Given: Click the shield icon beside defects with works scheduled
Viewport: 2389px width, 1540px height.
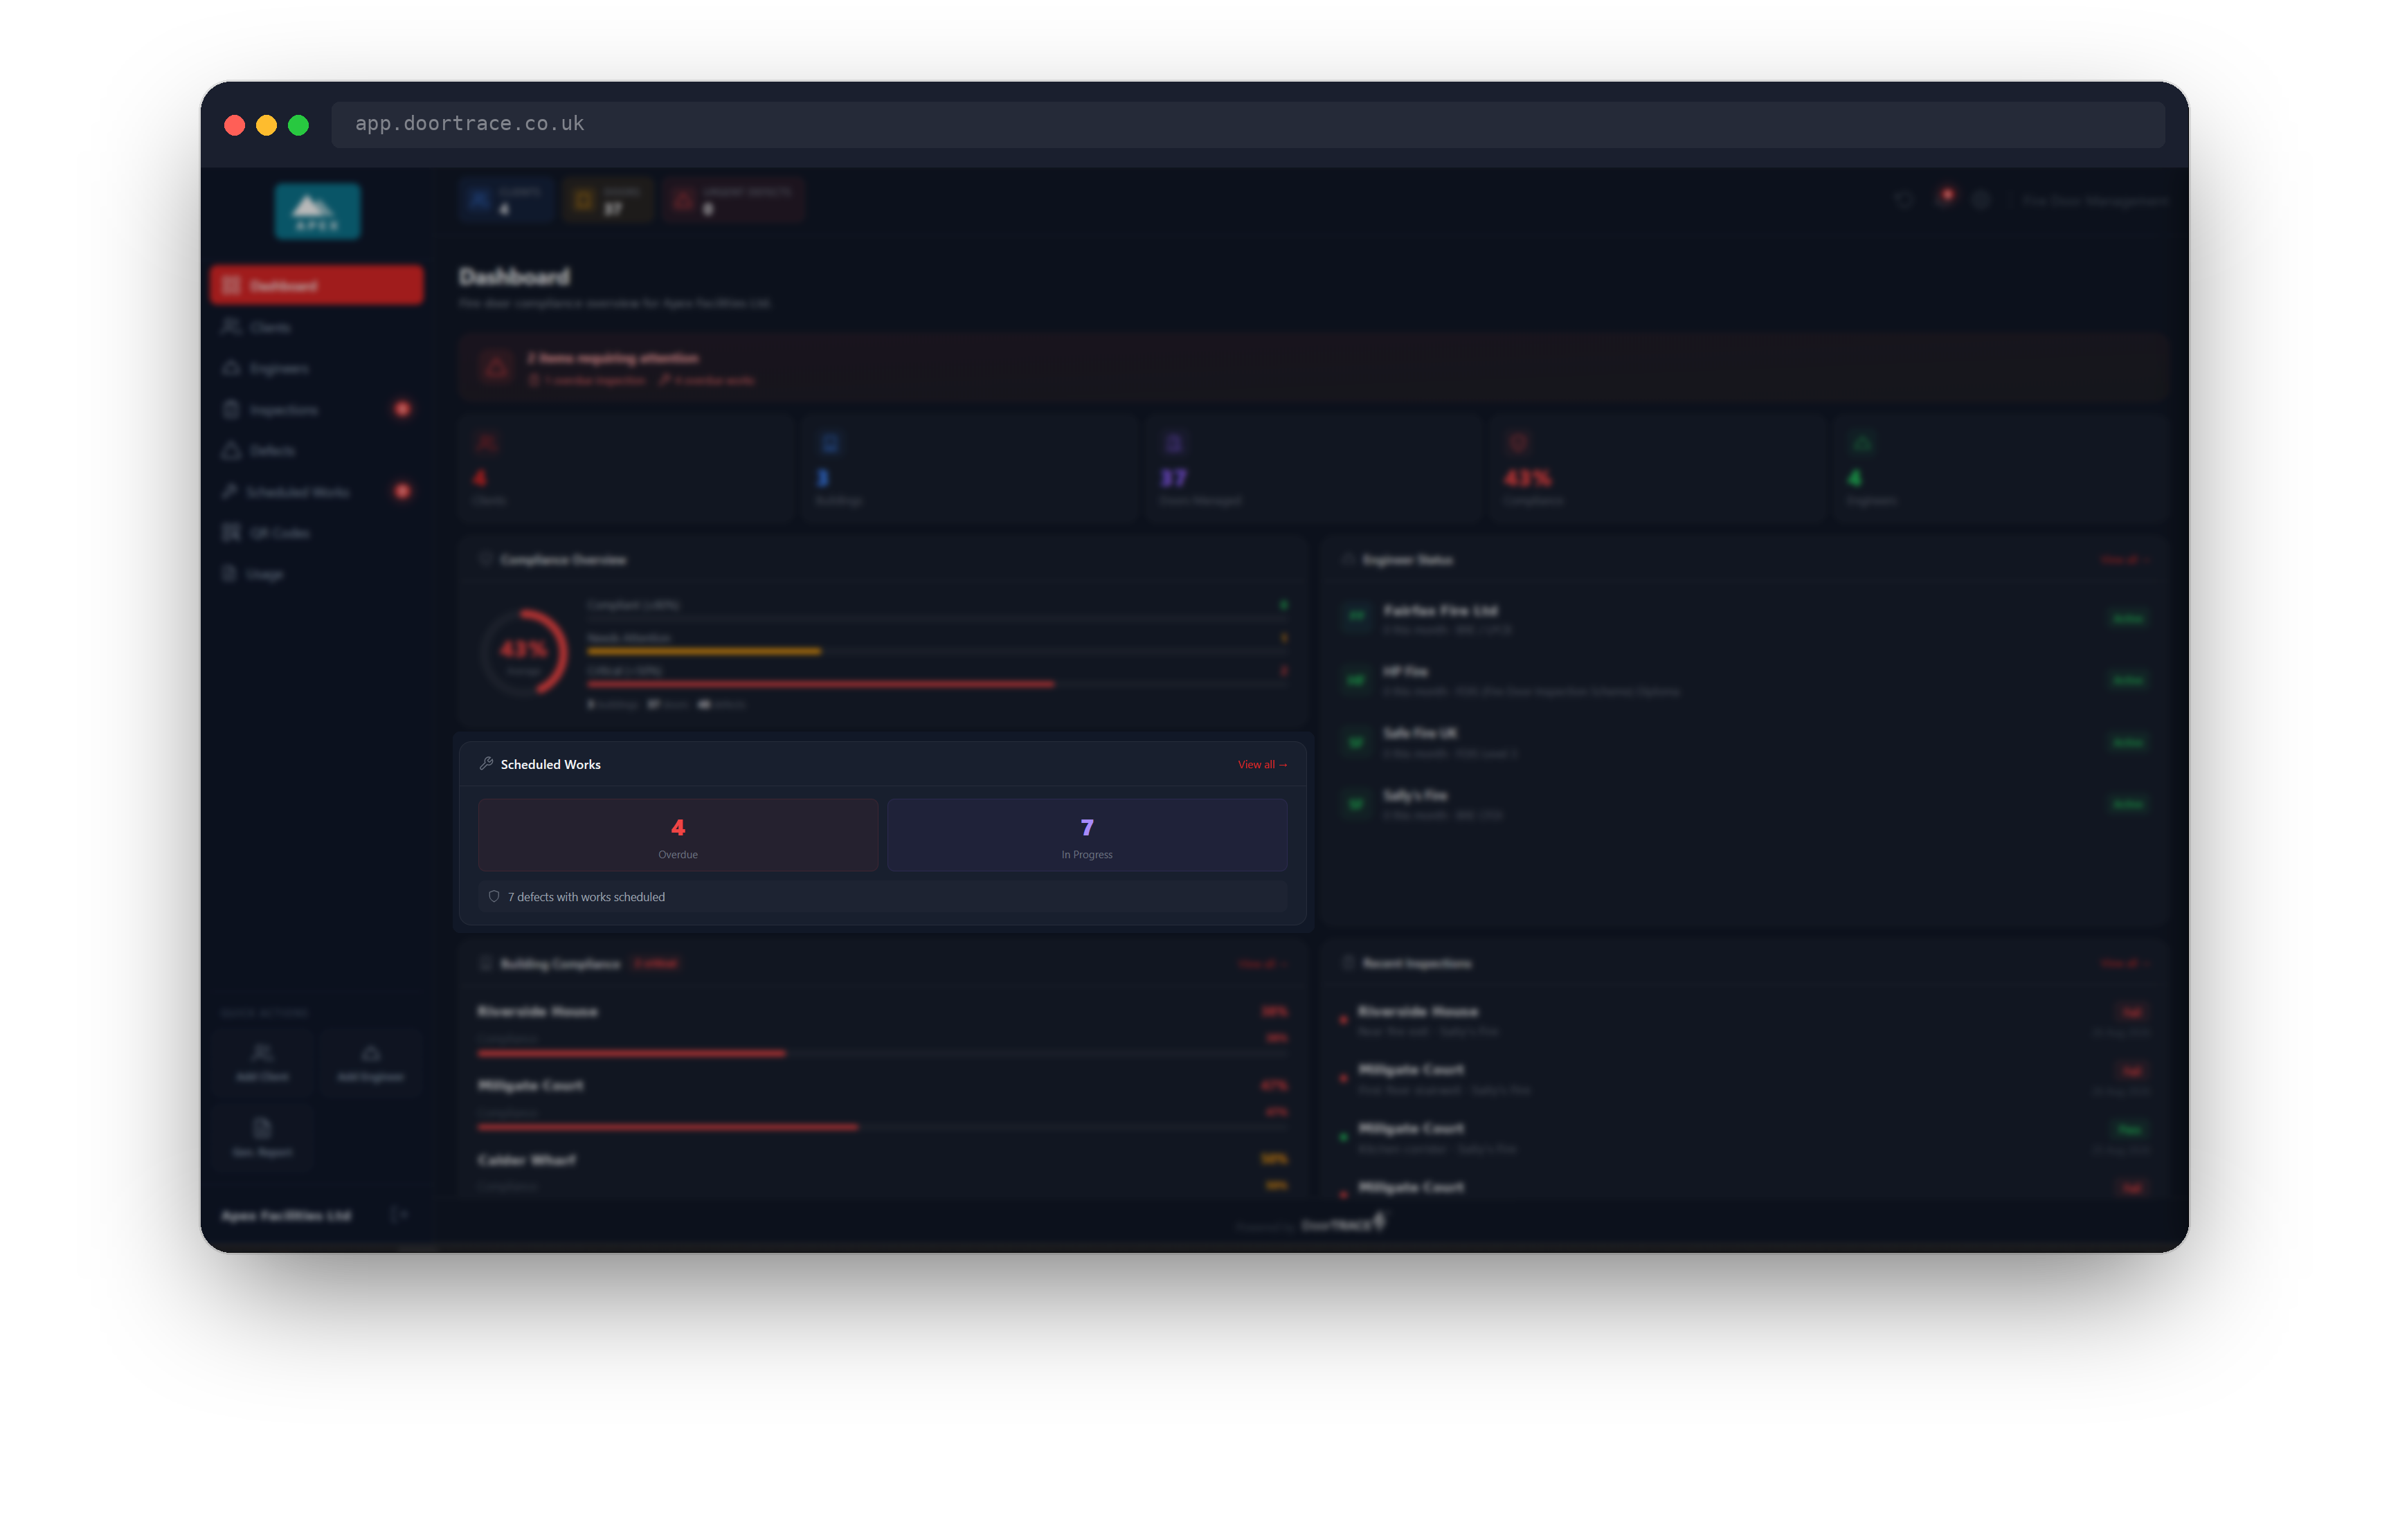Looking at the screenshot, I should tap(494, 897).
